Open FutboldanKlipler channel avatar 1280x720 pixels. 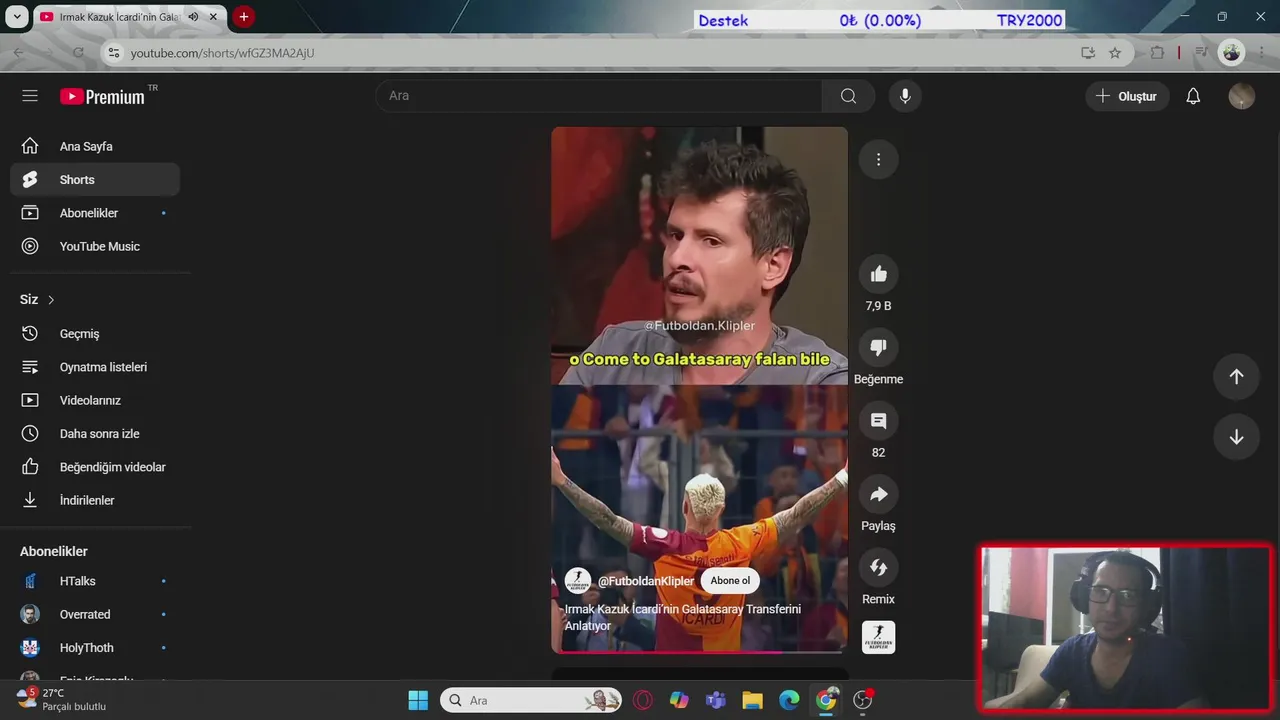577,581
